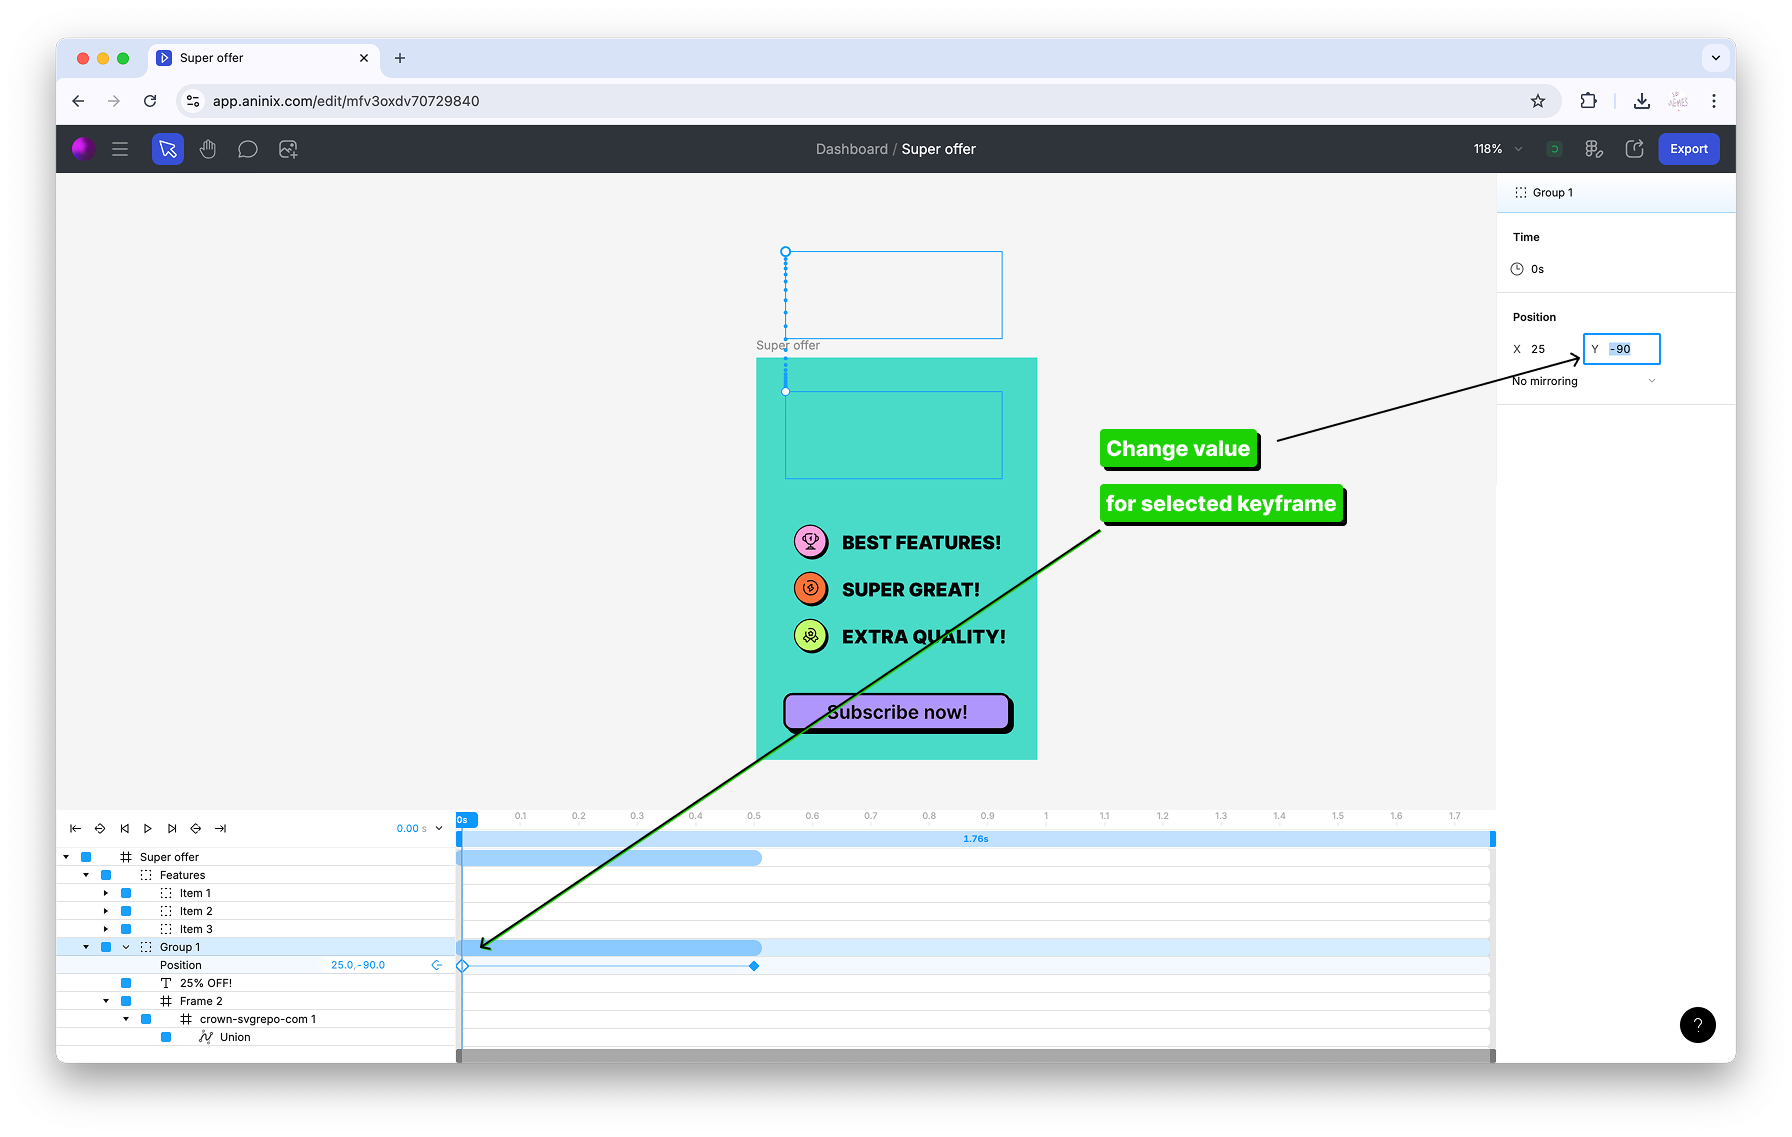
Task: Bookmark this page with the star icon
Action: [x=1538, y=101]
